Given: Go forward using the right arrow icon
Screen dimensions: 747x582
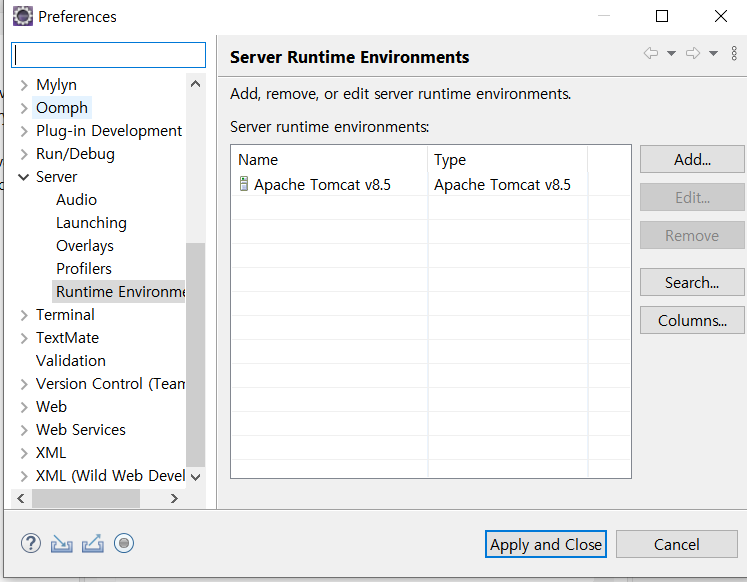Looking at the screenshot, I should pos(693,53).
